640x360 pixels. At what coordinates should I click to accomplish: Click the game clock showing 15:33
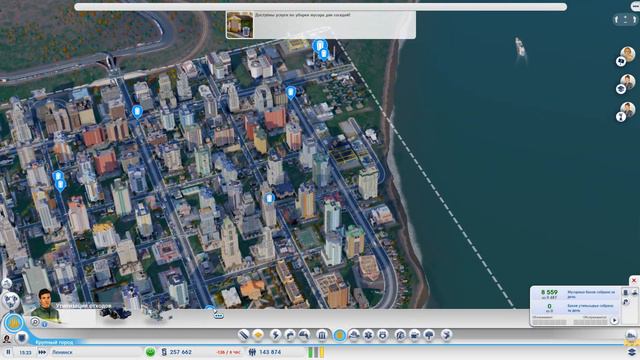point(25,352)
